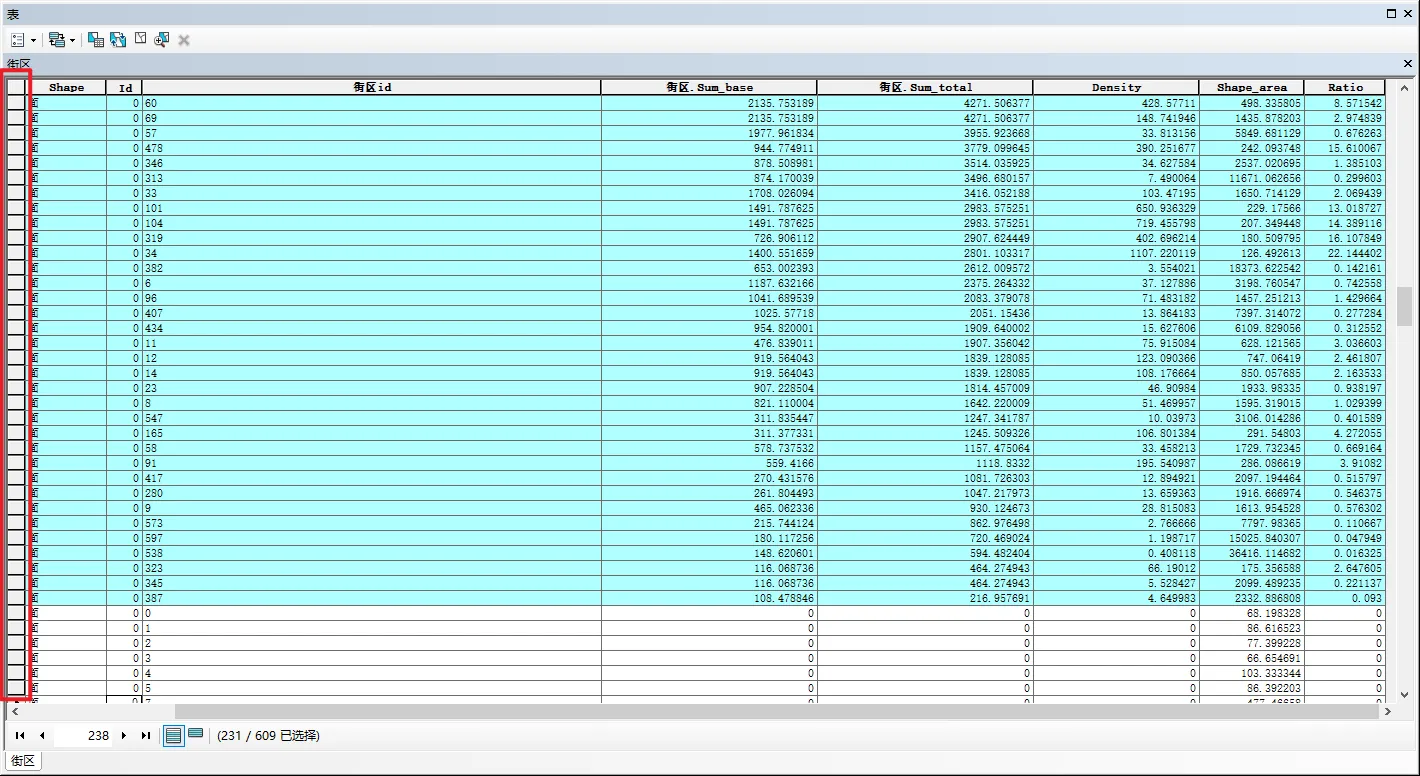The width and height of the screenshot is (1420, 776).
Task: Click the record number input field
Action: tap(85, 735)
